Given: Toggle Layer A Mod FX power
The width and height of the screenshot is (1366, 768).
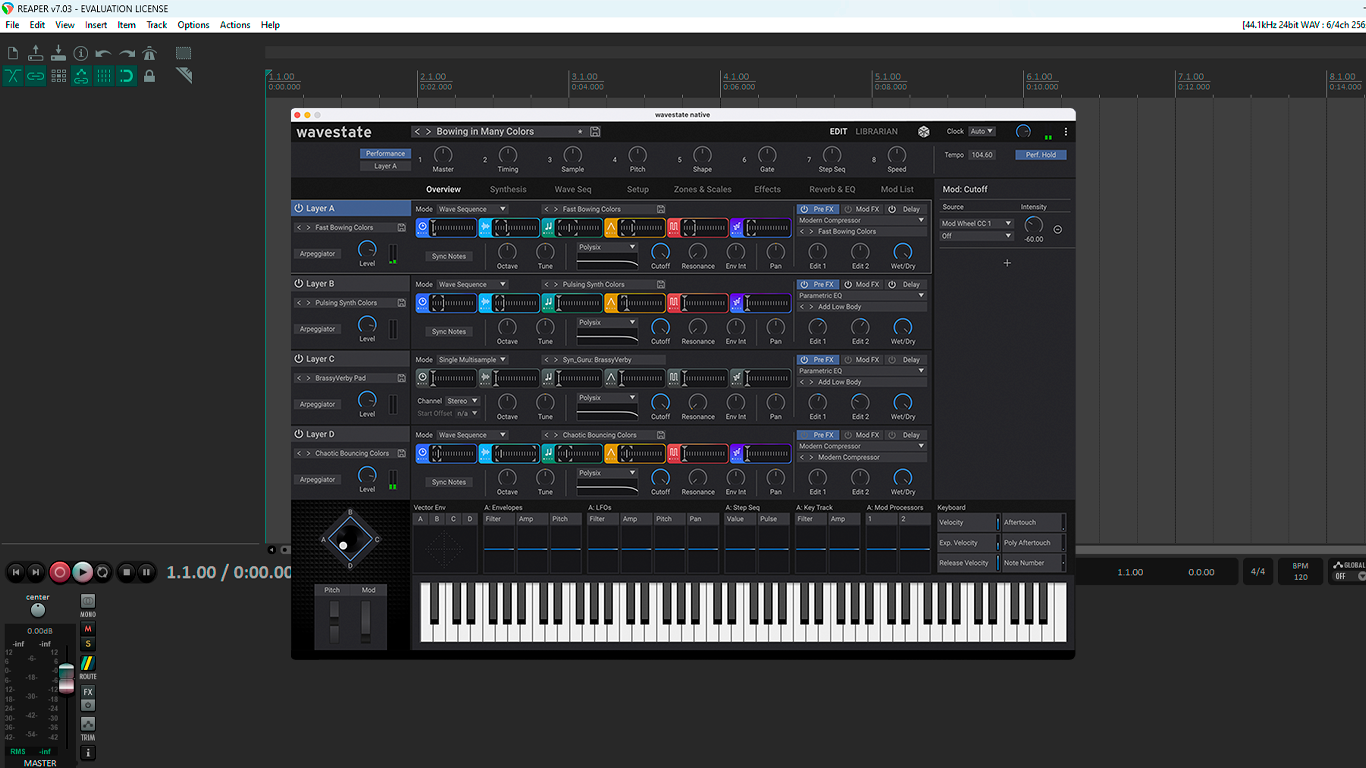Looking at the screenshot, I should [x=849, y=209].
